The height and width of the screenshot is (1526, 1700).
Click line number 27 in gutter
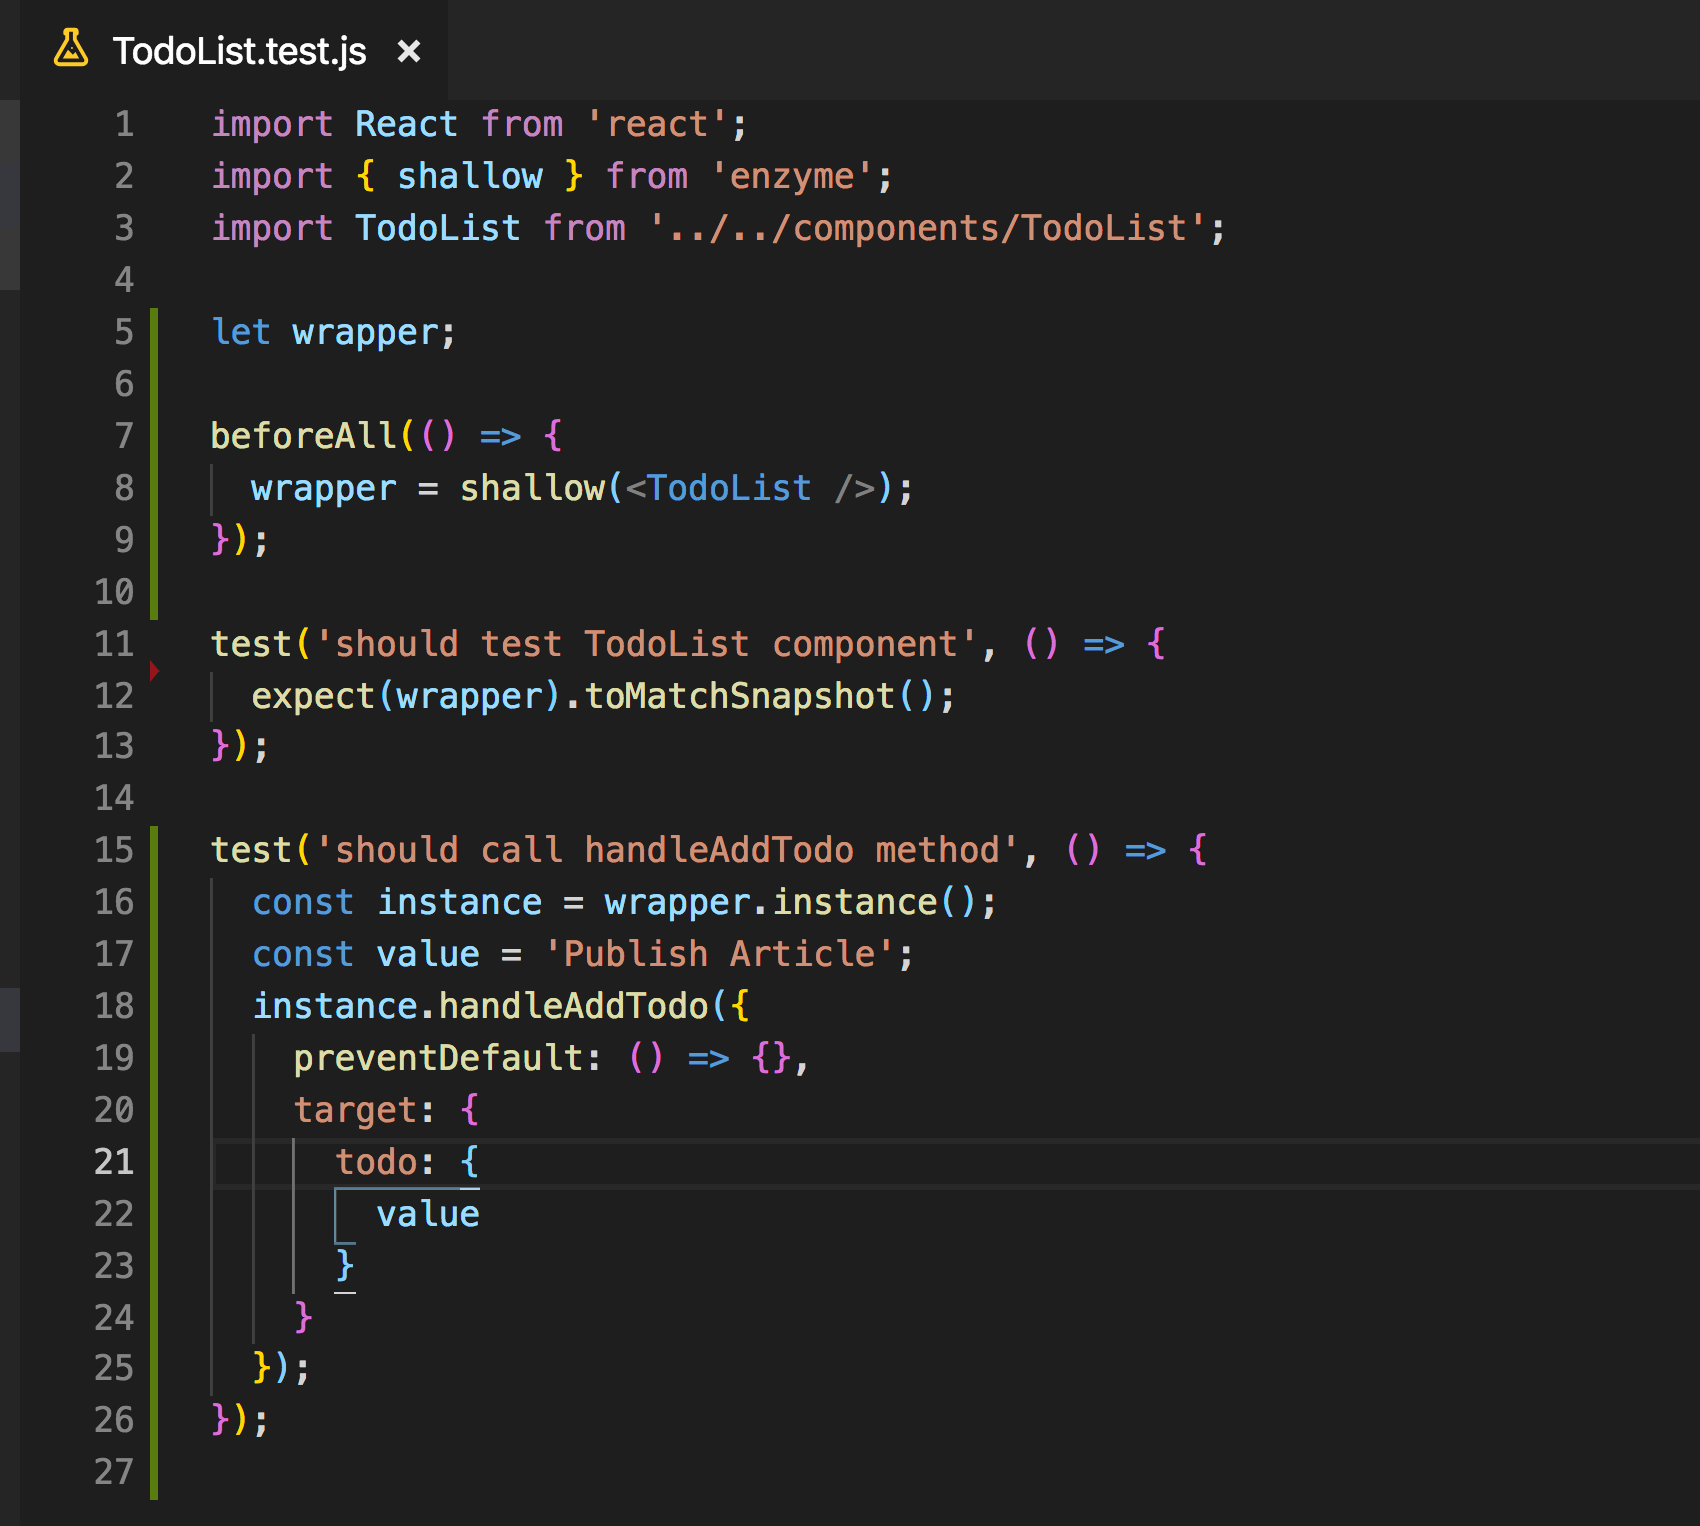pos(114,1471)
